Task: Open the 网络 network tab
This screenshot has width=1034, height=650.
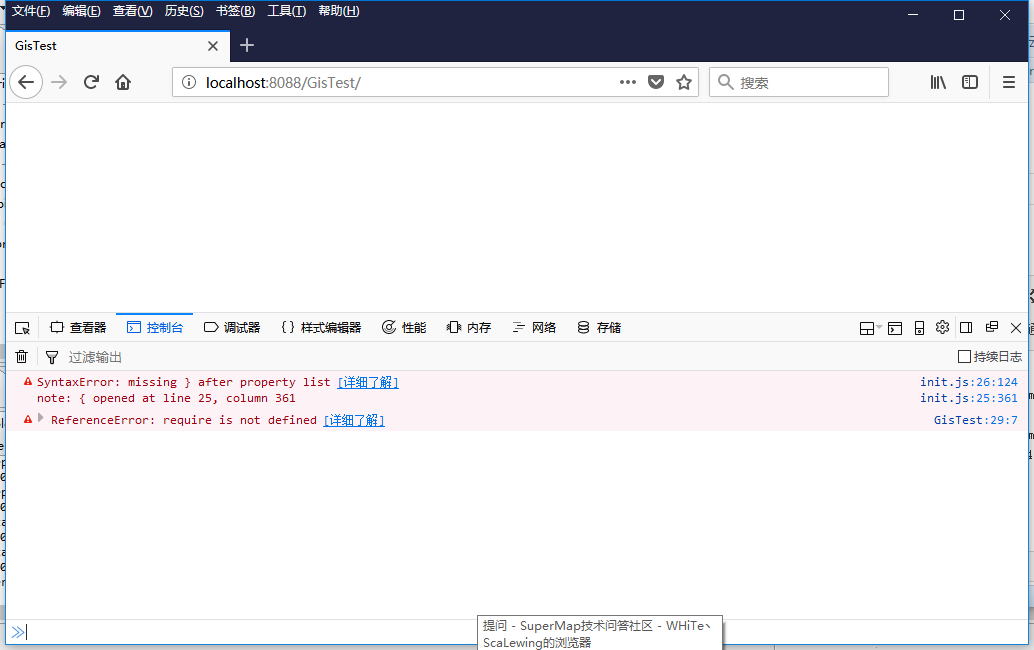Action: point(534,328)
